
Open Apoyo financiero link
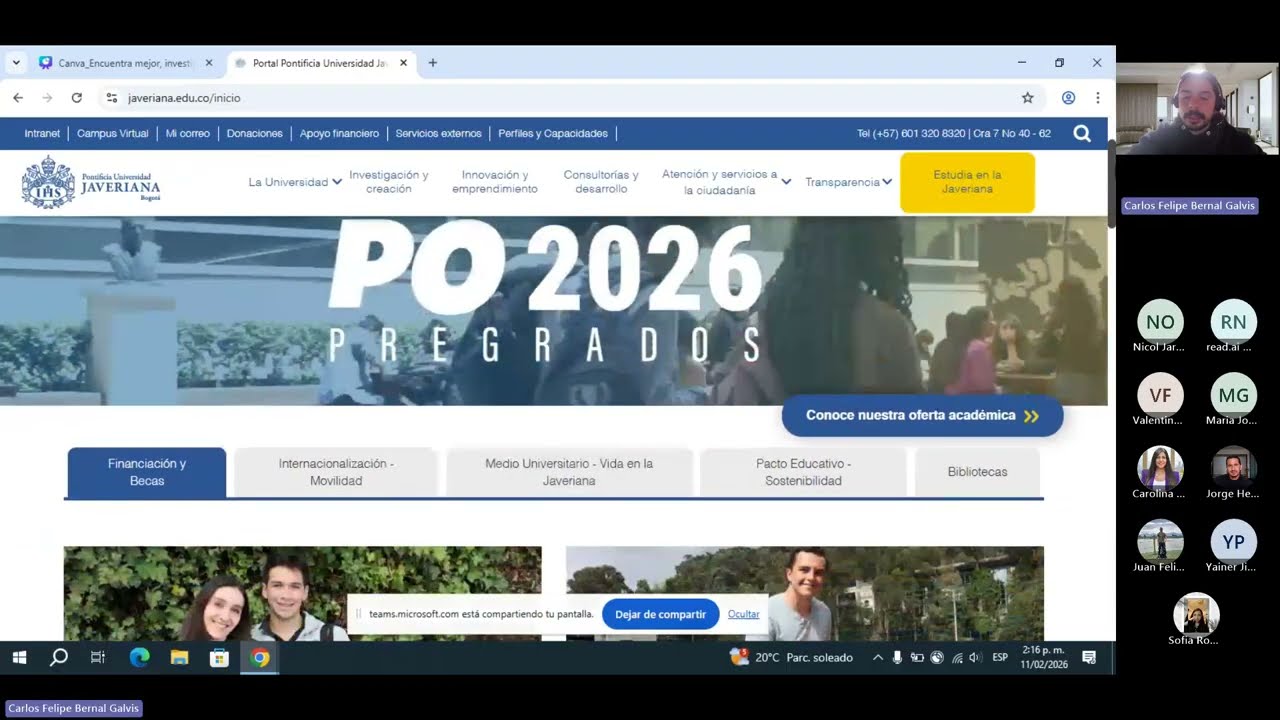click(339, 133)
